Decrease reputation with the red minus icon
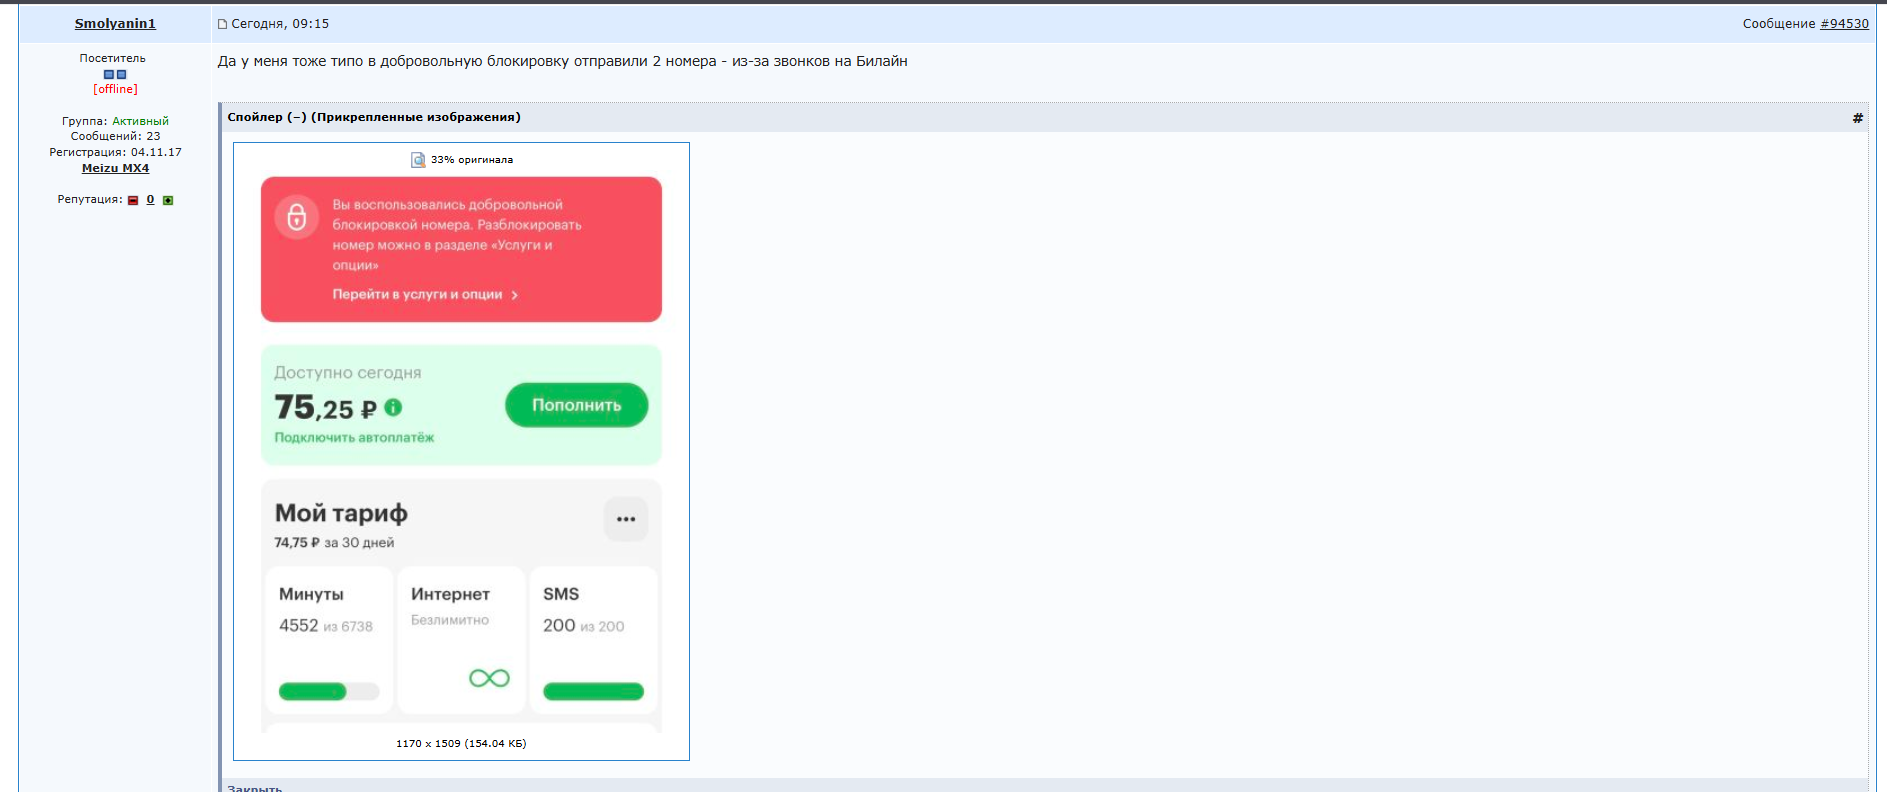Image resolution: width=1887 pixels, height=792 pixels. coord(133,200)
